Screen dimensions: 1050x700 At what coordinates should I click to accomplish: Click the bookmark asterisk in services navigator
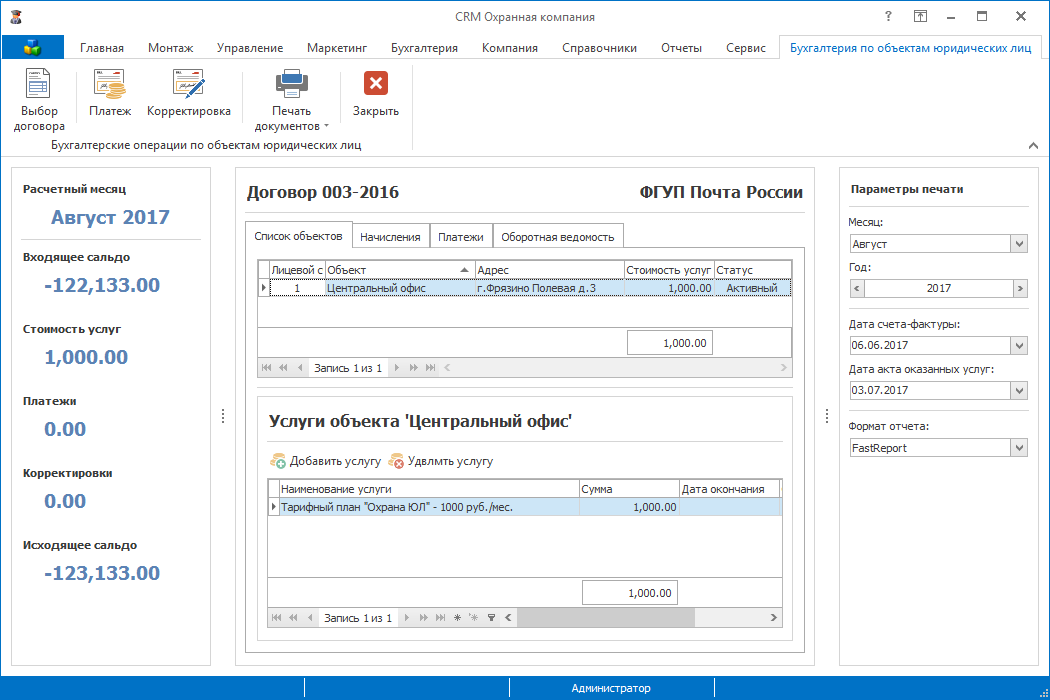pyautogui.click(x=457, y=618)
